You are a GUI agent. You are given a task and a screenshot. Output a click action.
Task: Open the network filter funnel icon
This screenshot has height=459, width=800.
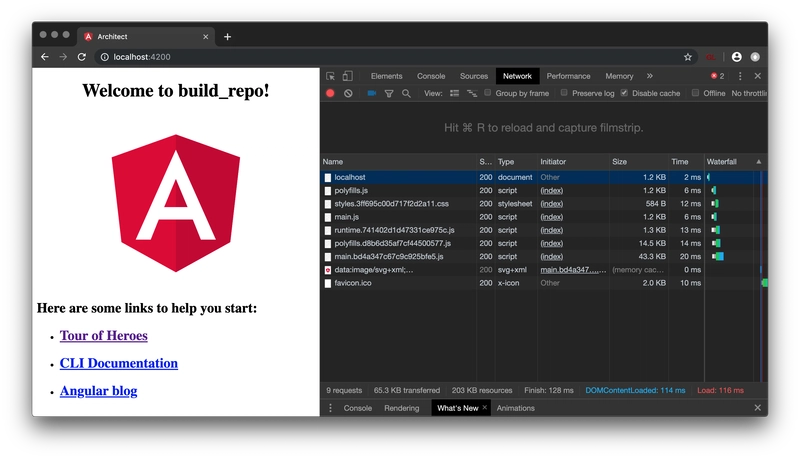[x=389, y=93]
